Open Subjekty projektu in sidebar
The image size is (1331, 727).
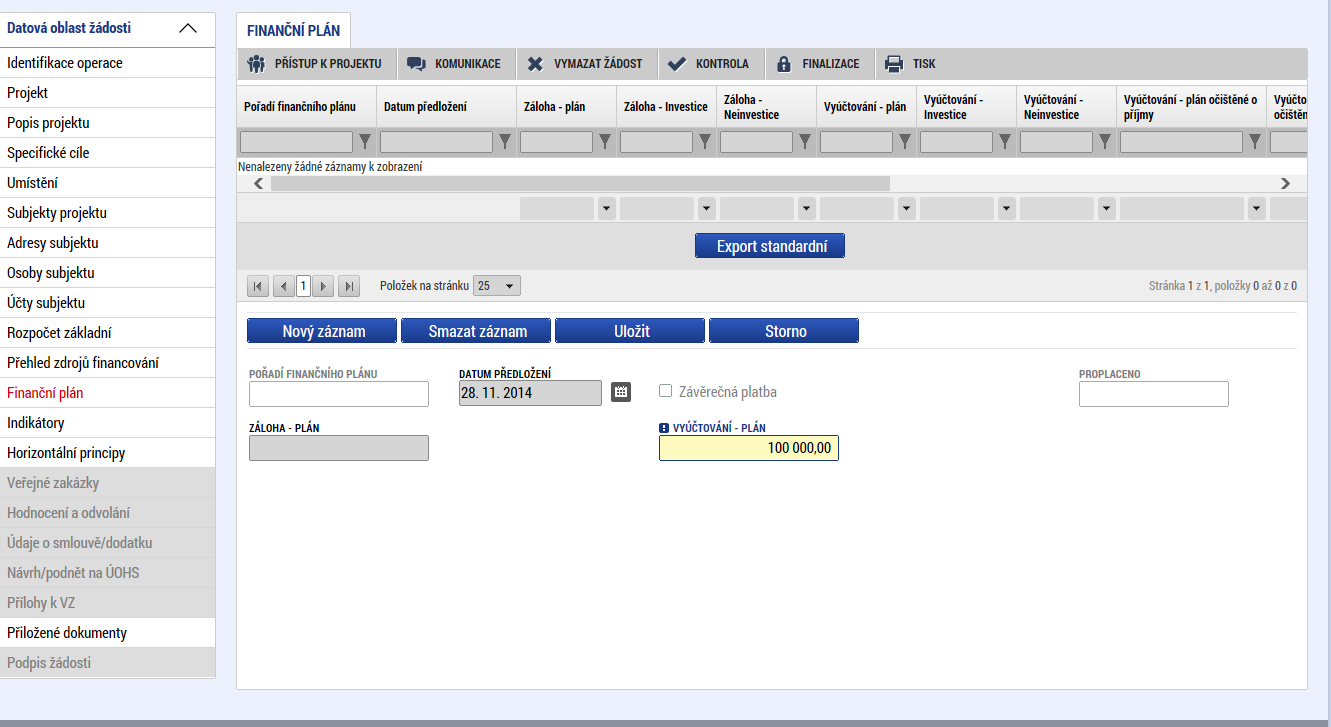107,213
